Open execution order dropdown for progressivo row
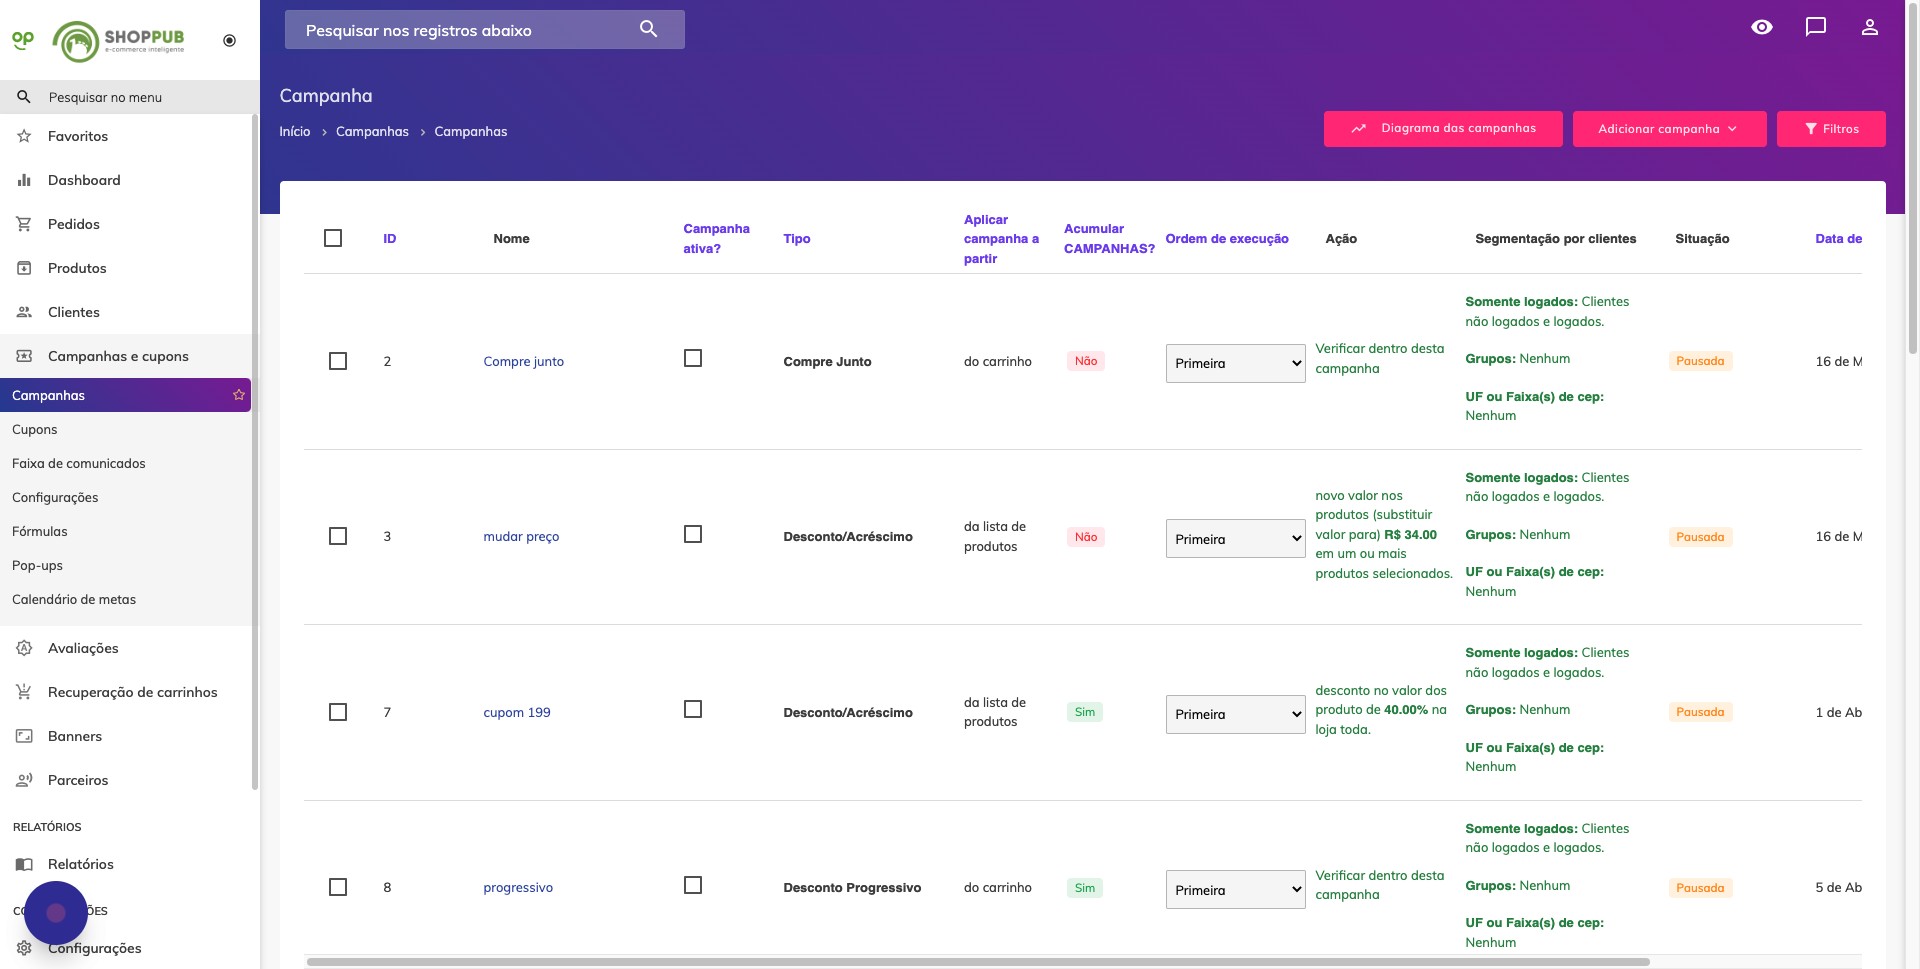This screenshot has height=969, width=1920. (1235, 890)
